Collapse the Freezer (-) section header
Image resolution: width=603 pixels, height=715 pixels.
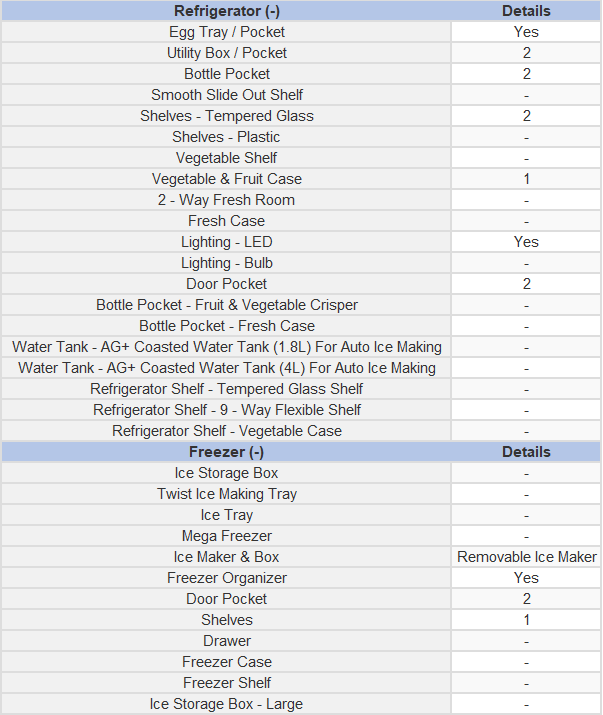point(227,452)
